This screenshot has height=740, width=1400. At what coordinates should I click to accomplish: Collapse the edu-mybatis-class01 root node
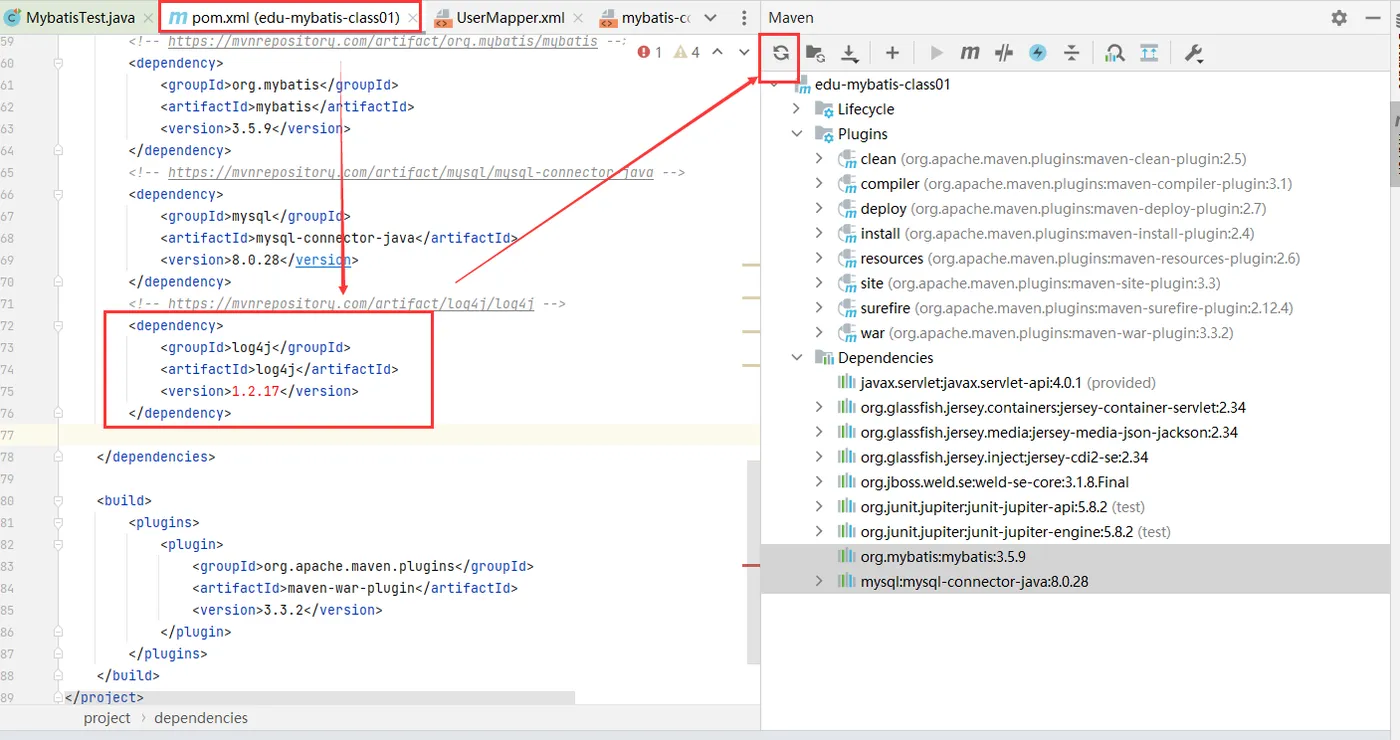coord(775,84)
